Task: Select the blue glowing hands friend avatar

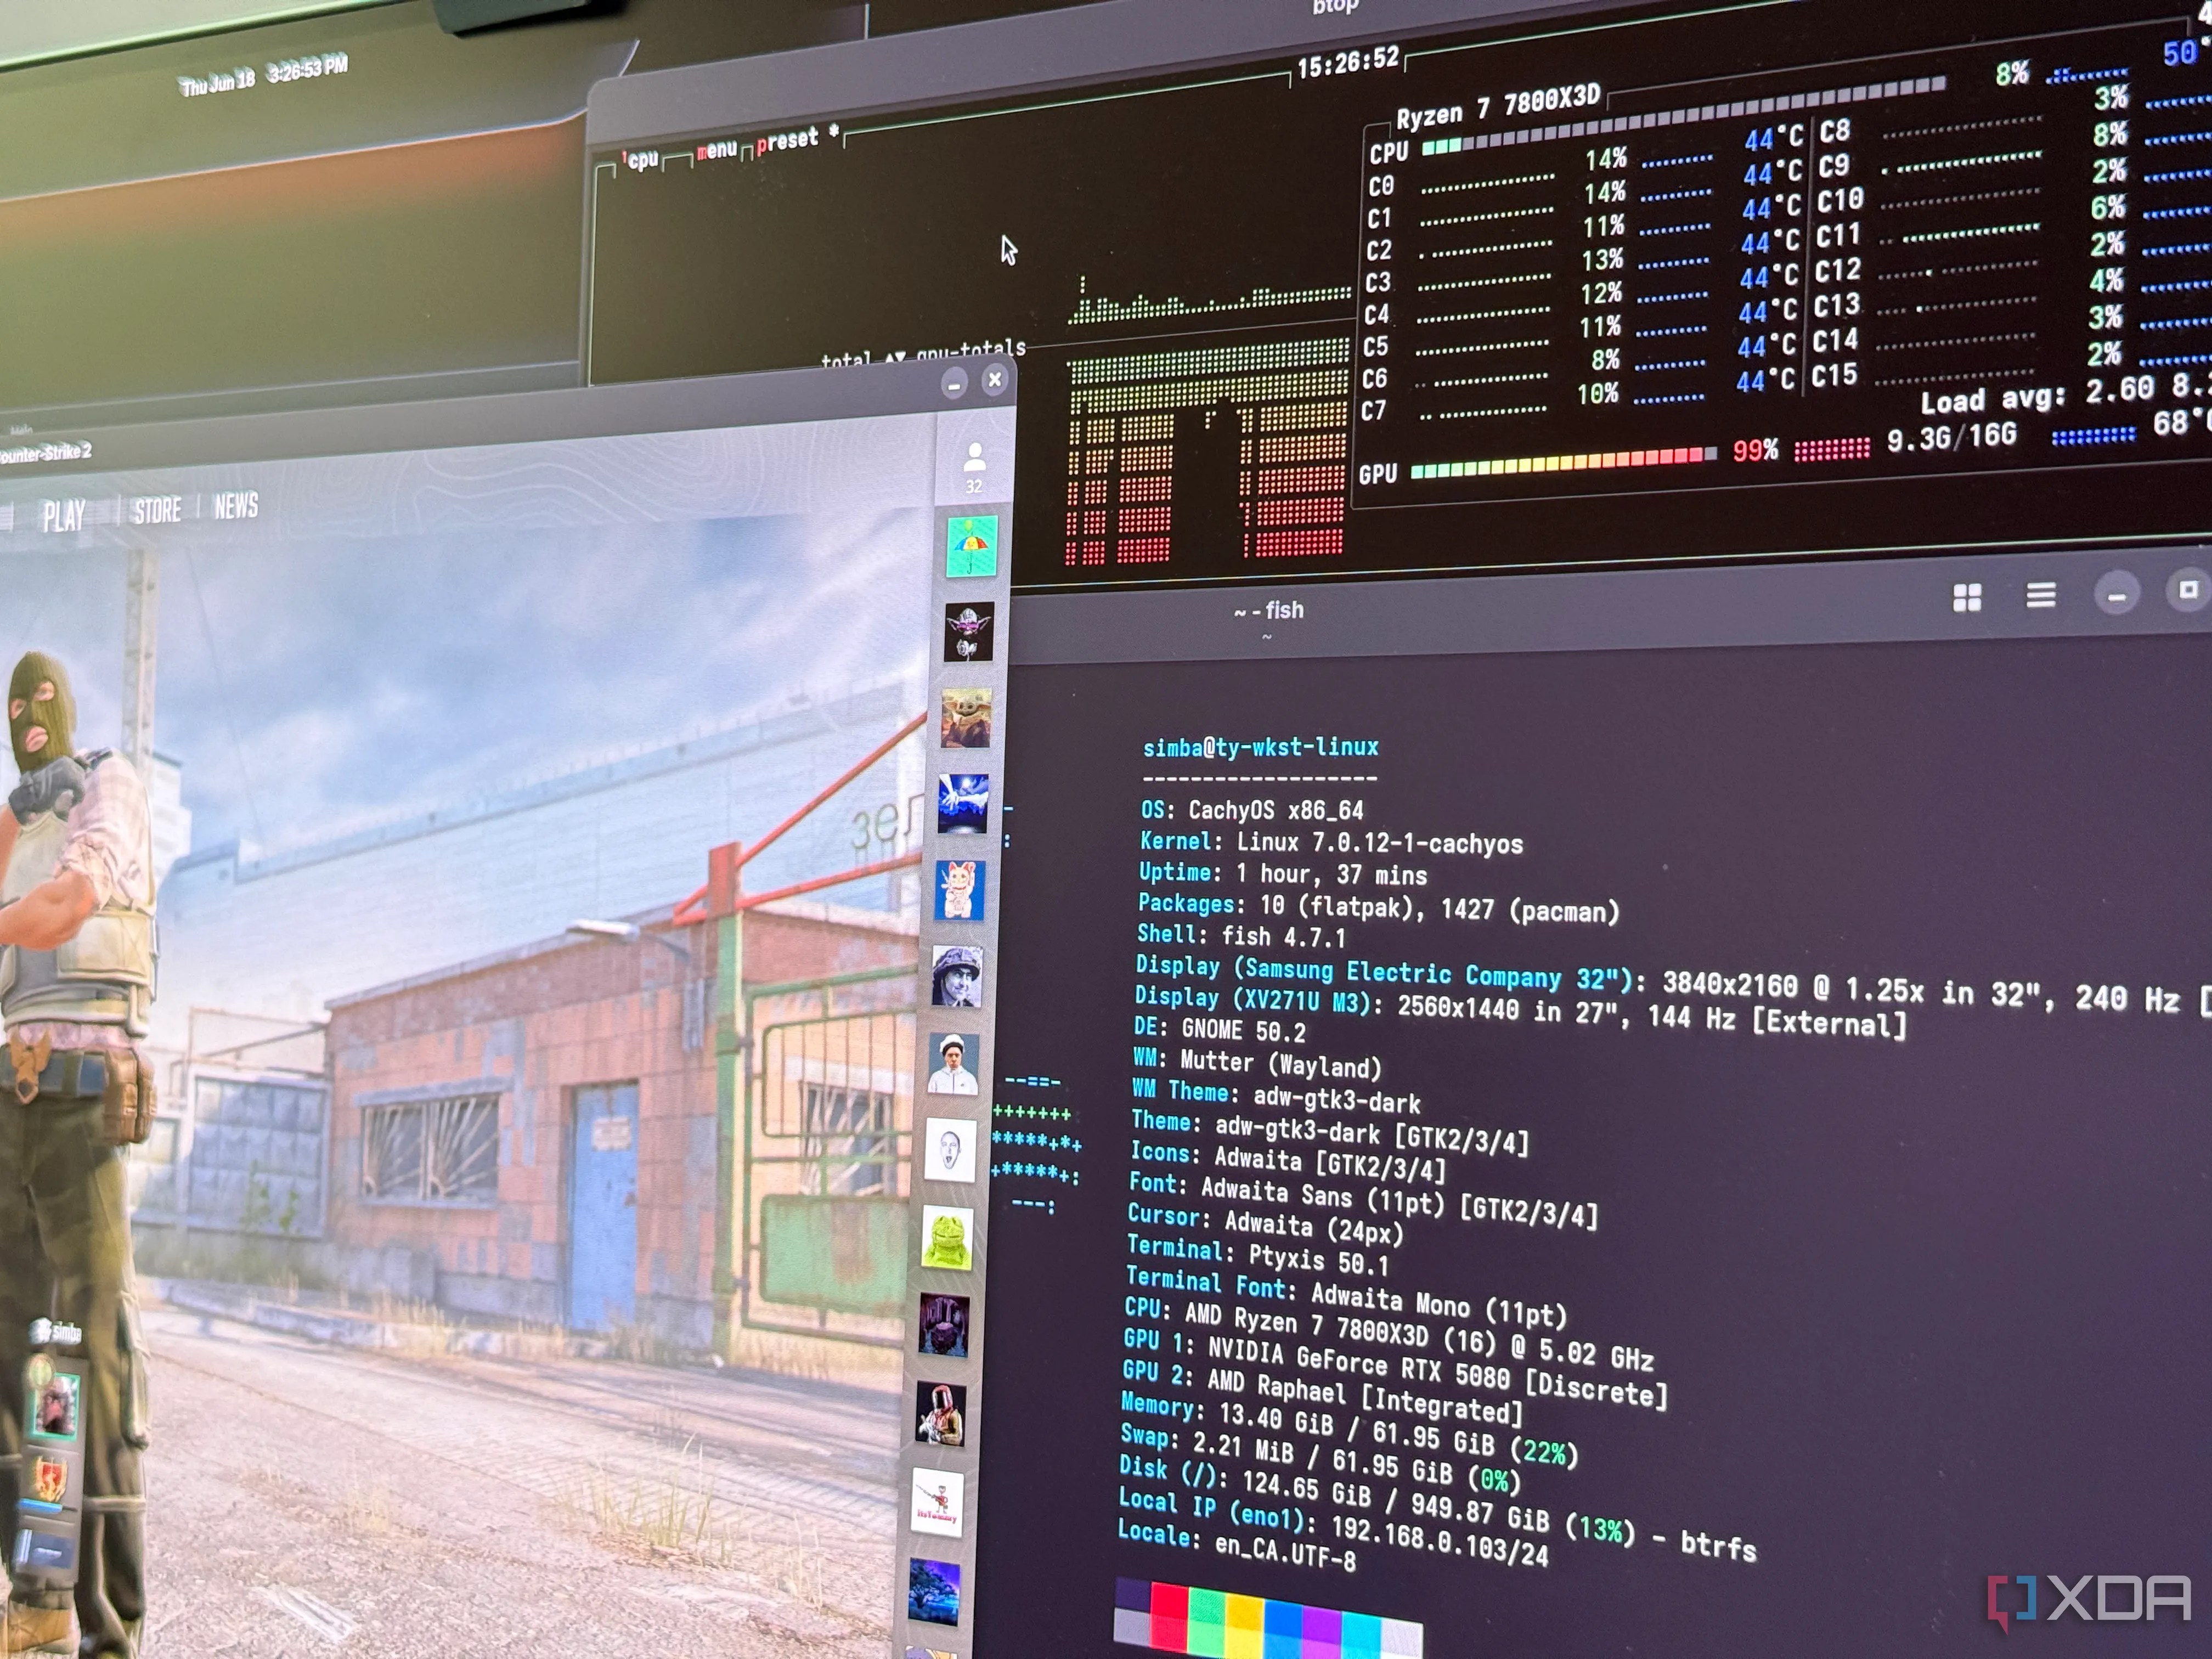Action: [962, 804]
